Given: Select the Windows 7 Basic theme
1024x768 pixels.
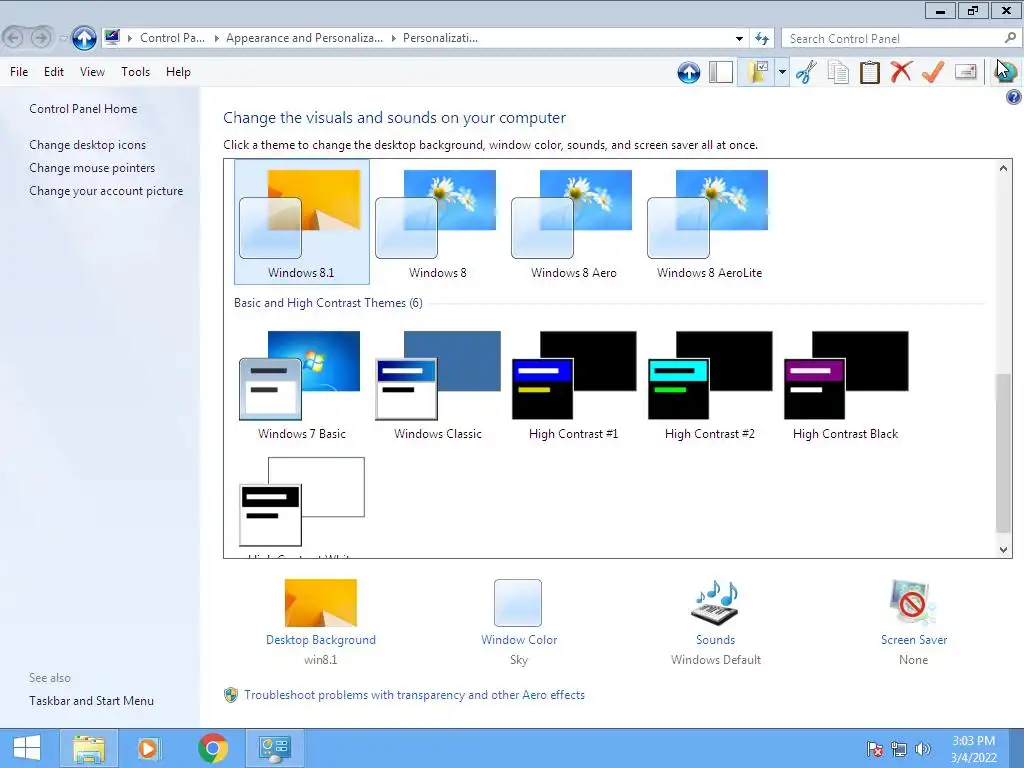Looking at the screenshot, I should coord(302,384).
